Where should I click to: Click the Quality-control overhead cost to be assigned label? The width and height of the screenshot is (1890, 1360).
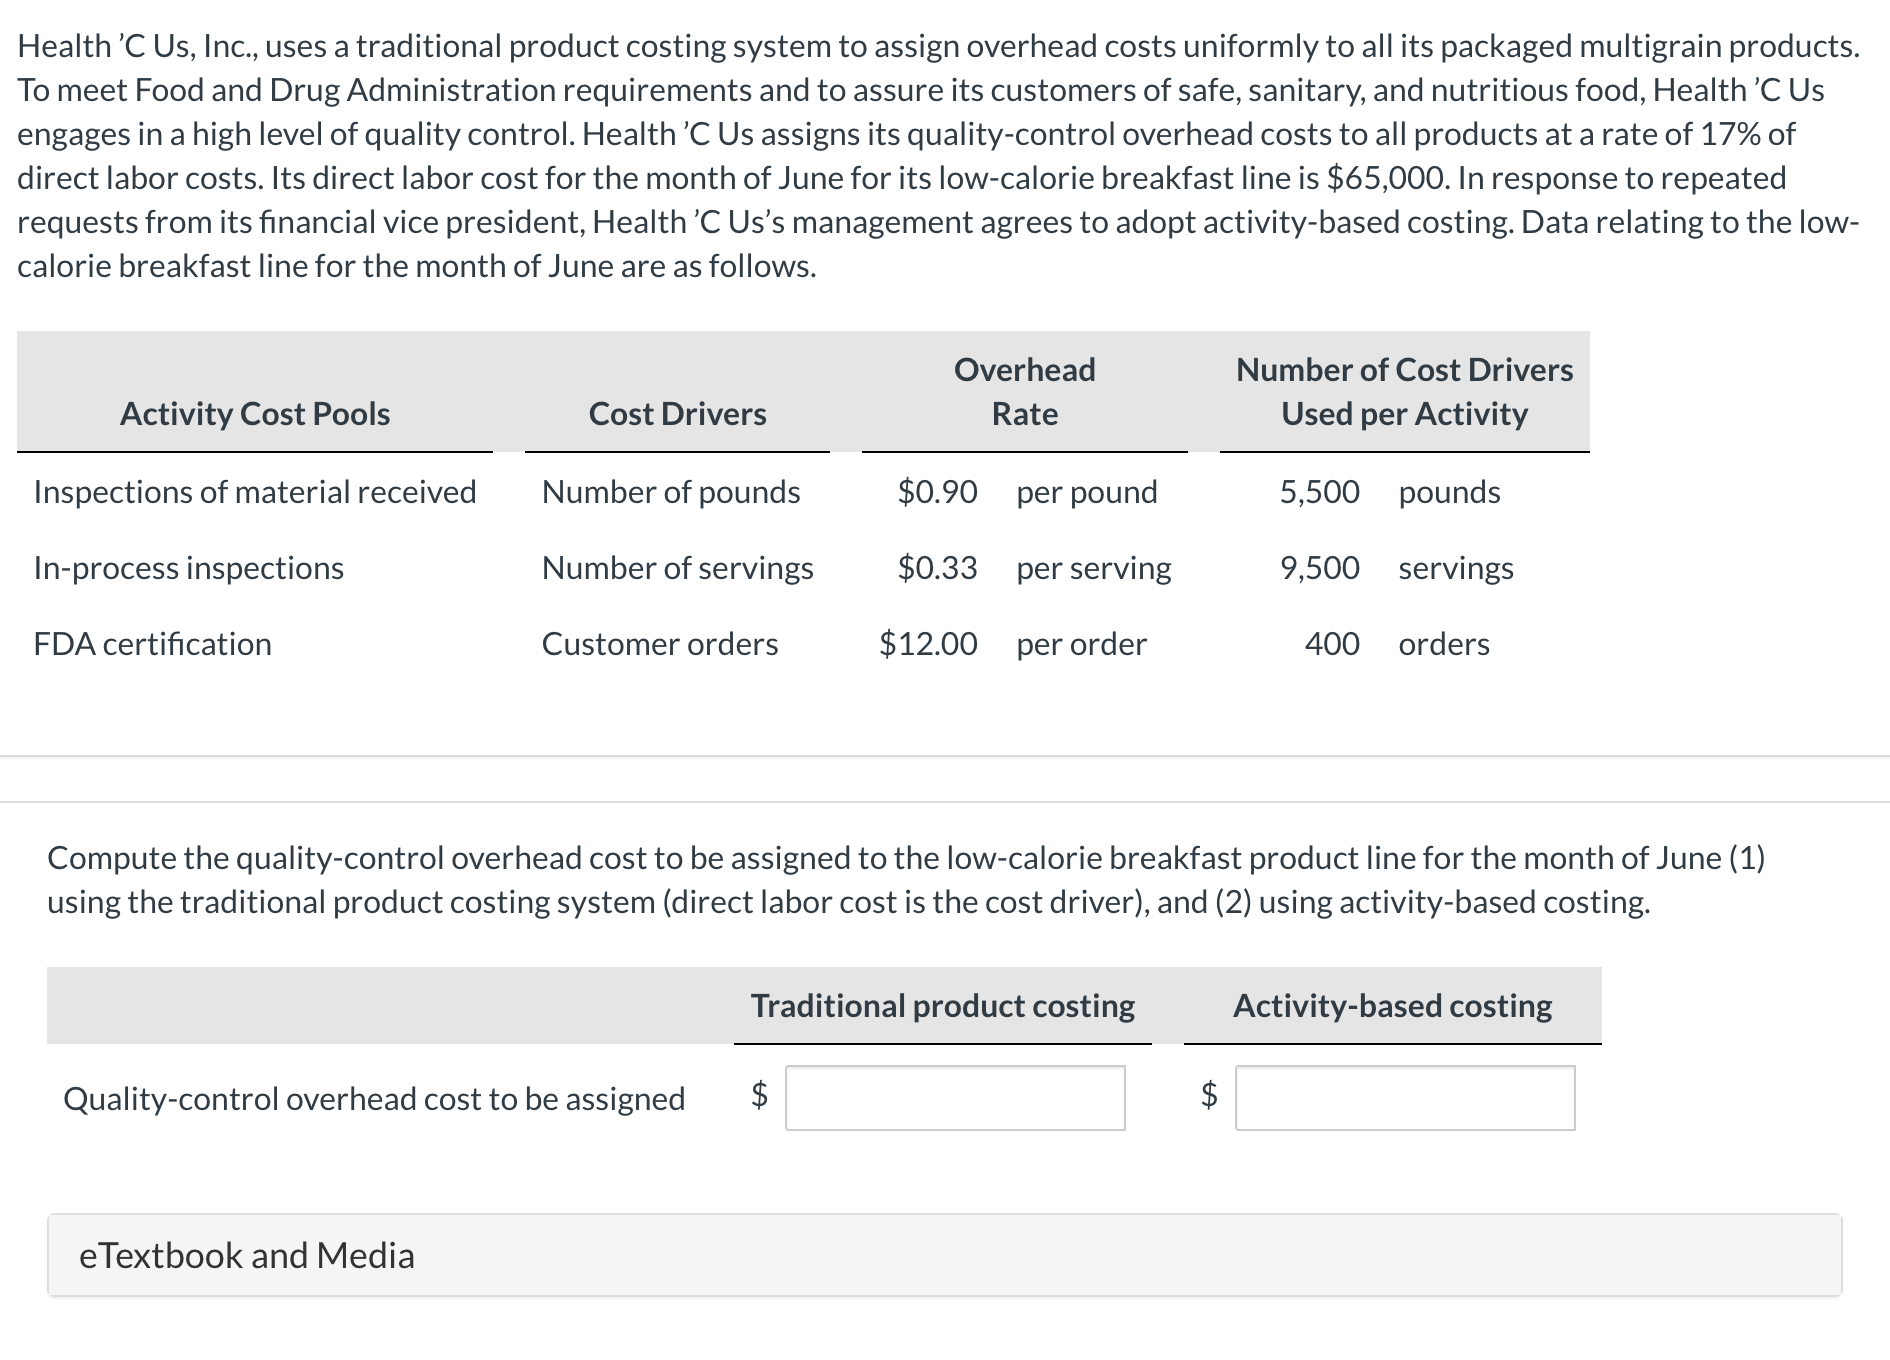point(374,1099)
